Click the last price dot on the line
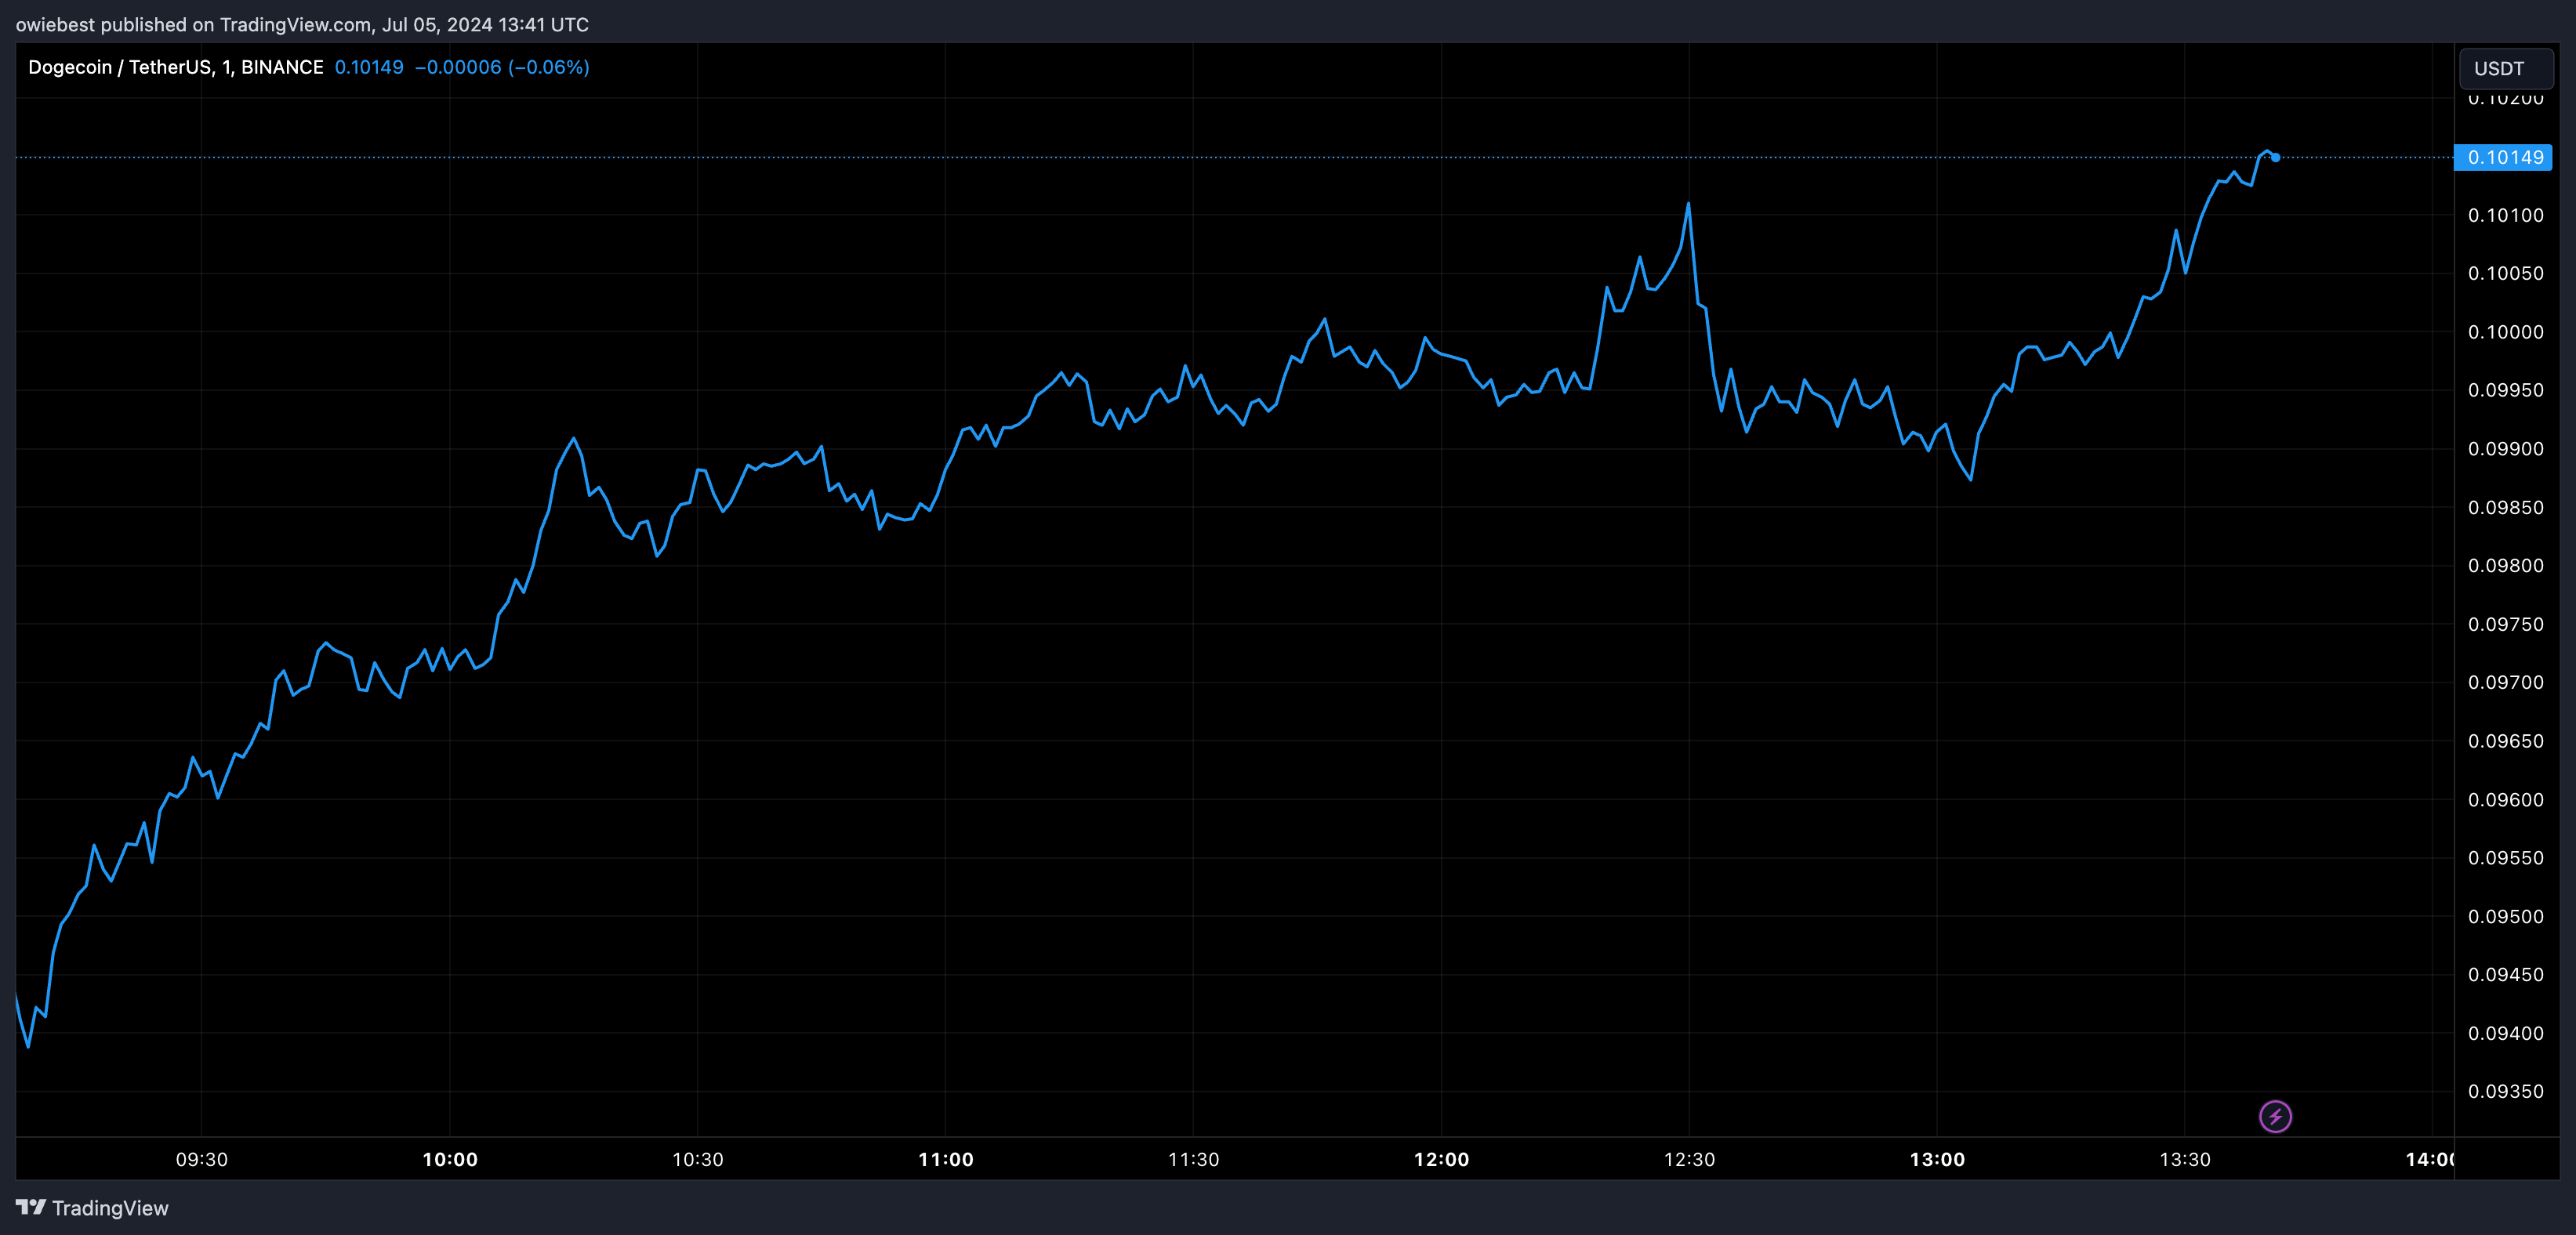The height and width of the screenshot is (1235, 2576). 2275,157
